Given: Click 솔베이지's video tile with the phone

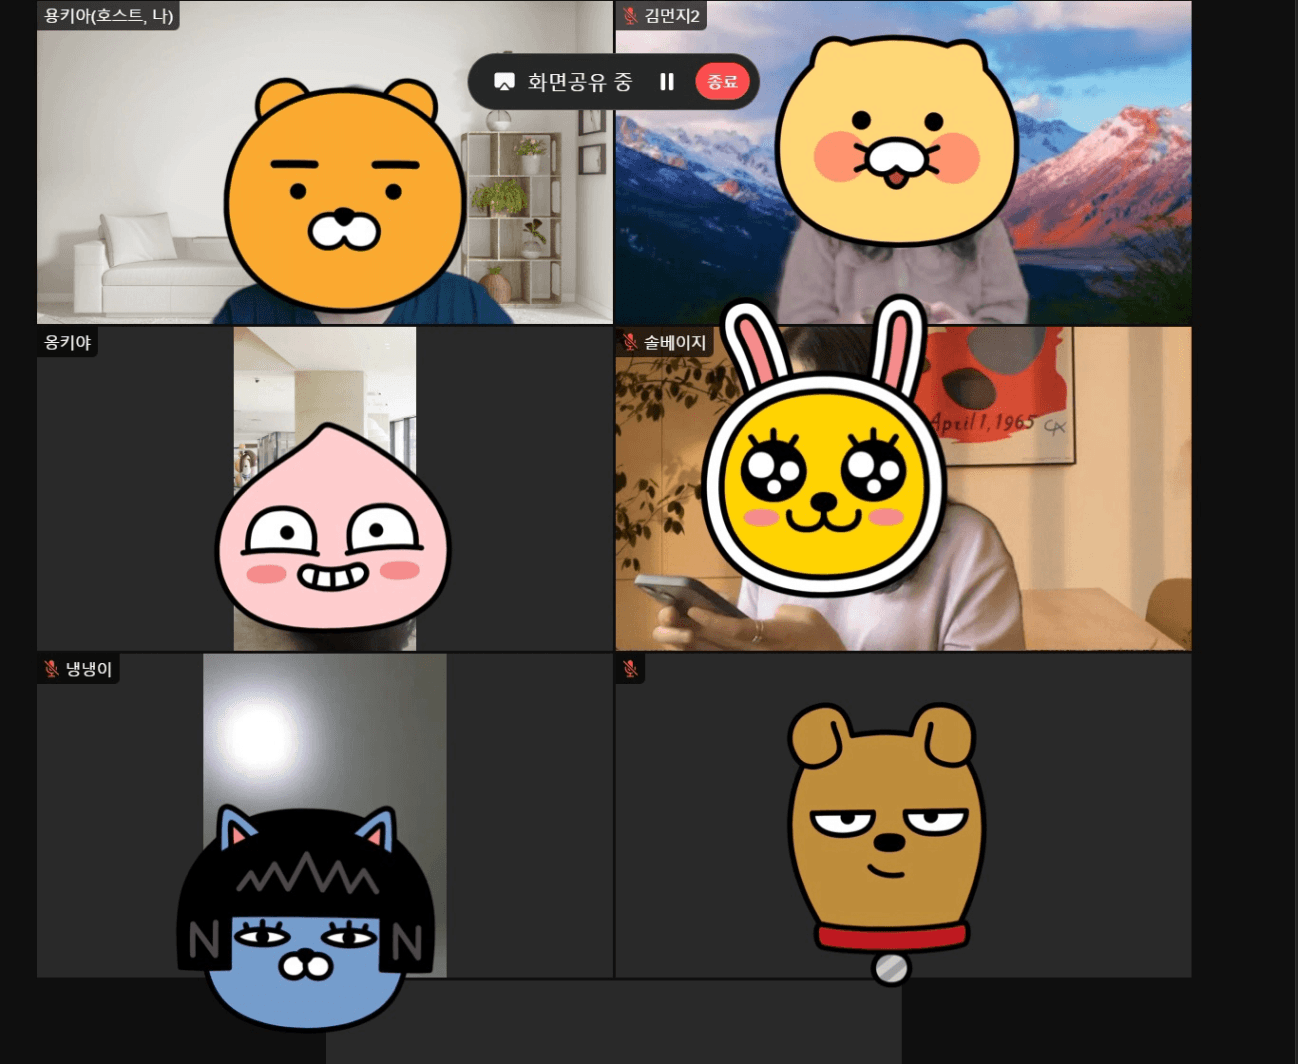Looking at the screenshot, I should tap(903, 489).
